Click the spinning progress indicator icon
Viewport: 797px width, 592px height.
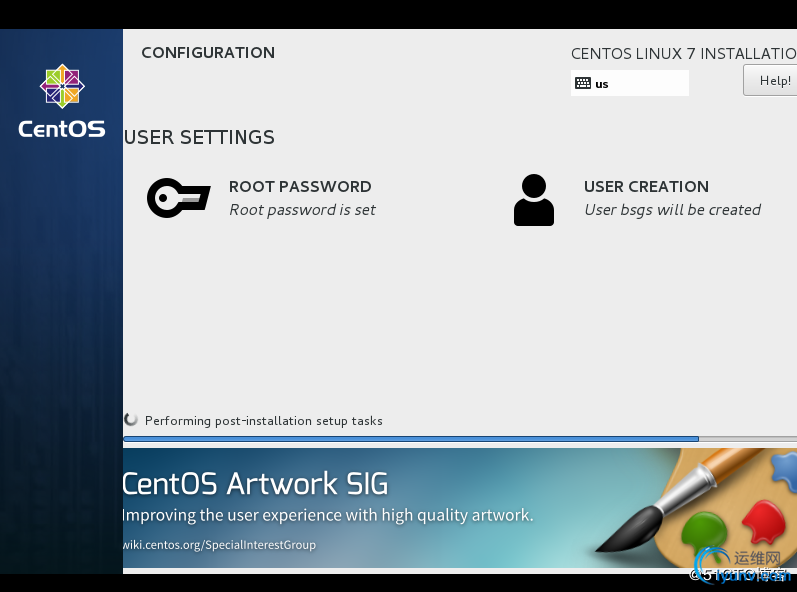pos(131,419)
